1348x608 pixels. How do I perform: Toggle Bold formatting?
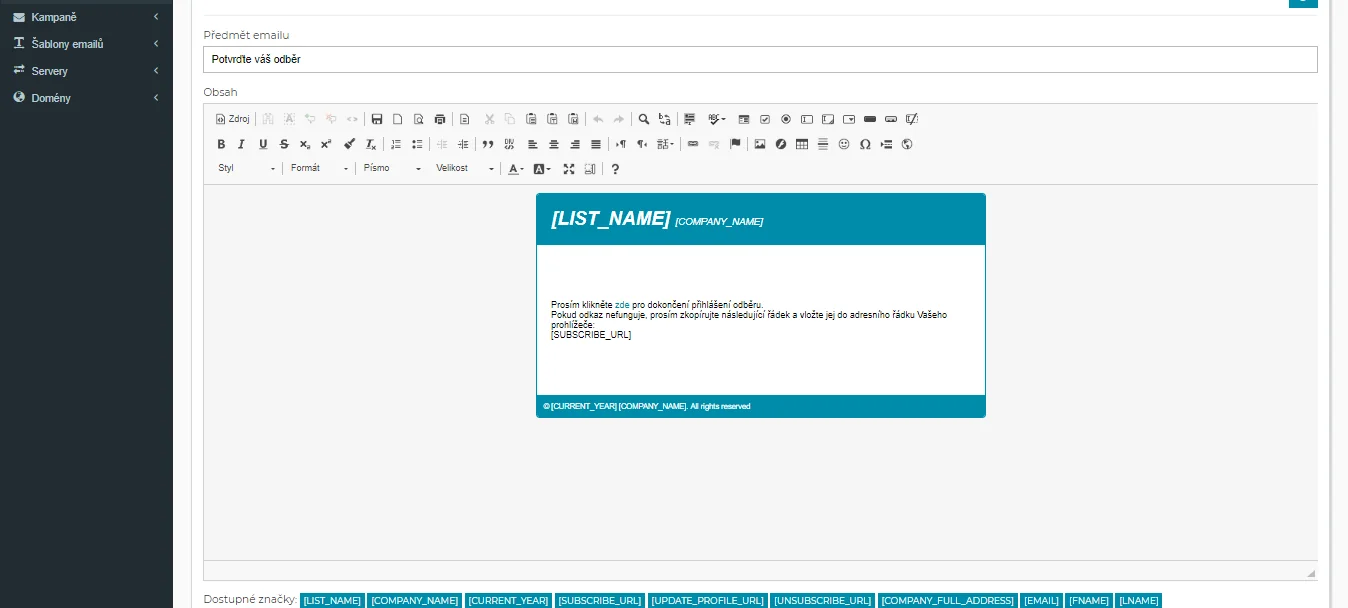tap(221, 144)
